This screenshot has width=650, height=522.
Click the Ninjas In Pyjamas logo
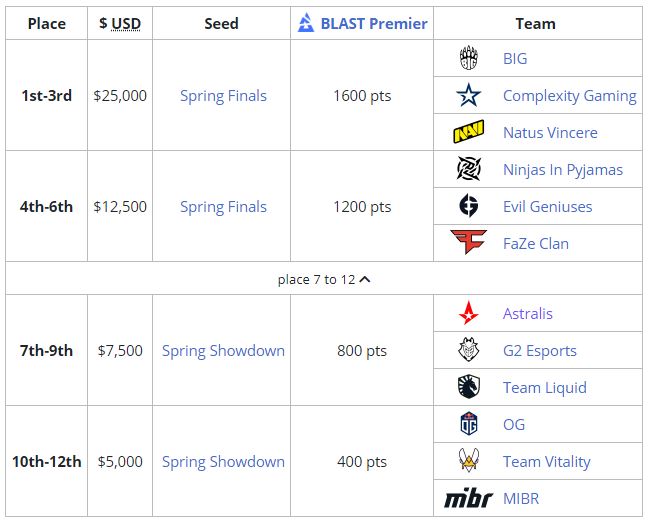[468, 170]
